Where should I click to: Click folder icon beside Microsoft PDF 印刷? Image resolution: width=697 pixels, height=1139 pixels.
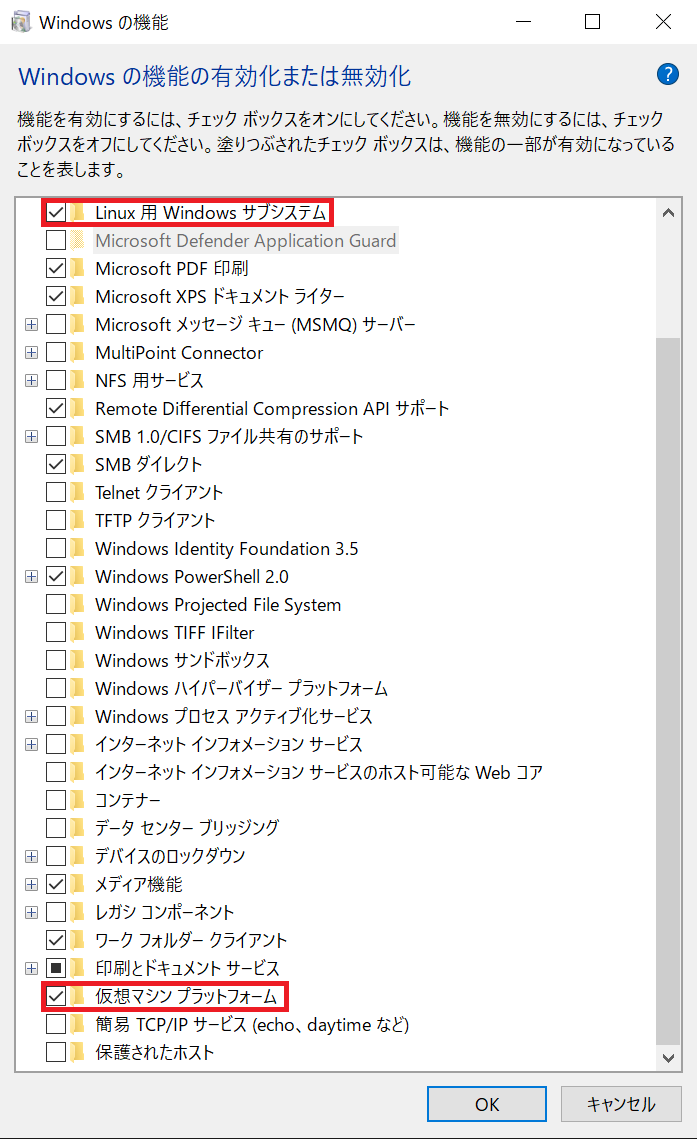coord(78,269)
